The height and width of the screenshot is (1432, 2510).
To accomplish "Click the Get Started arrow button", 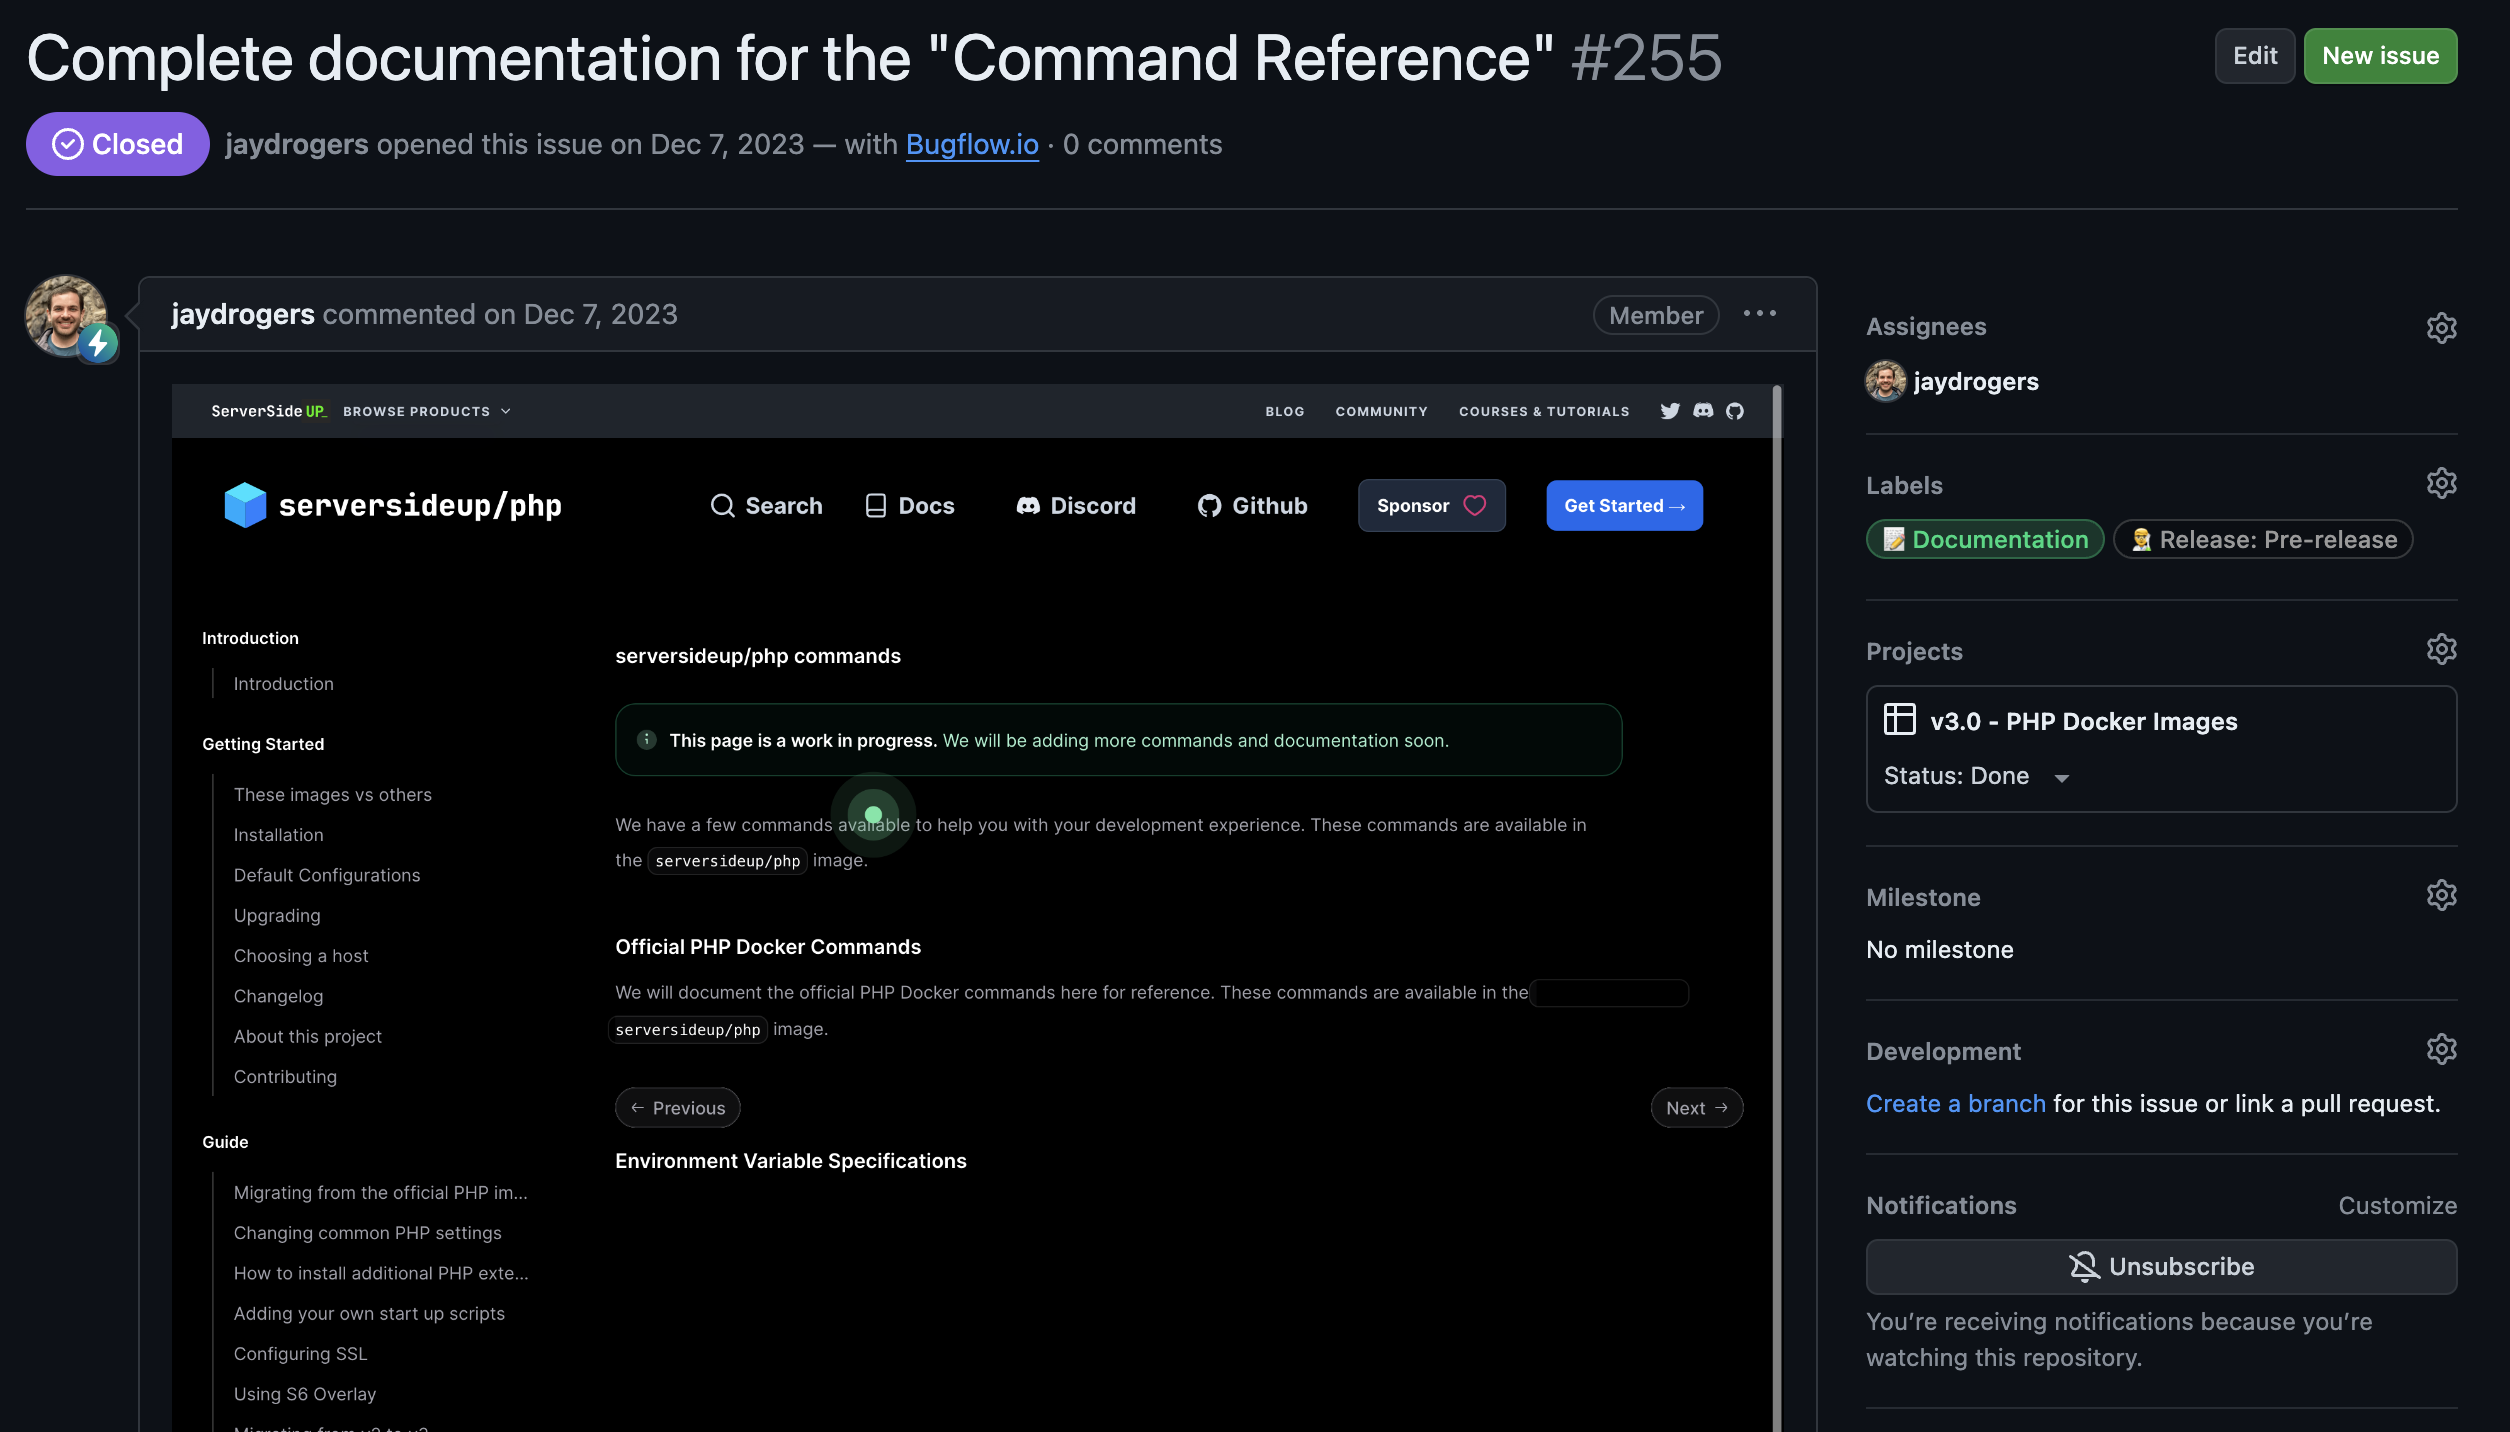I will 1624,505.
